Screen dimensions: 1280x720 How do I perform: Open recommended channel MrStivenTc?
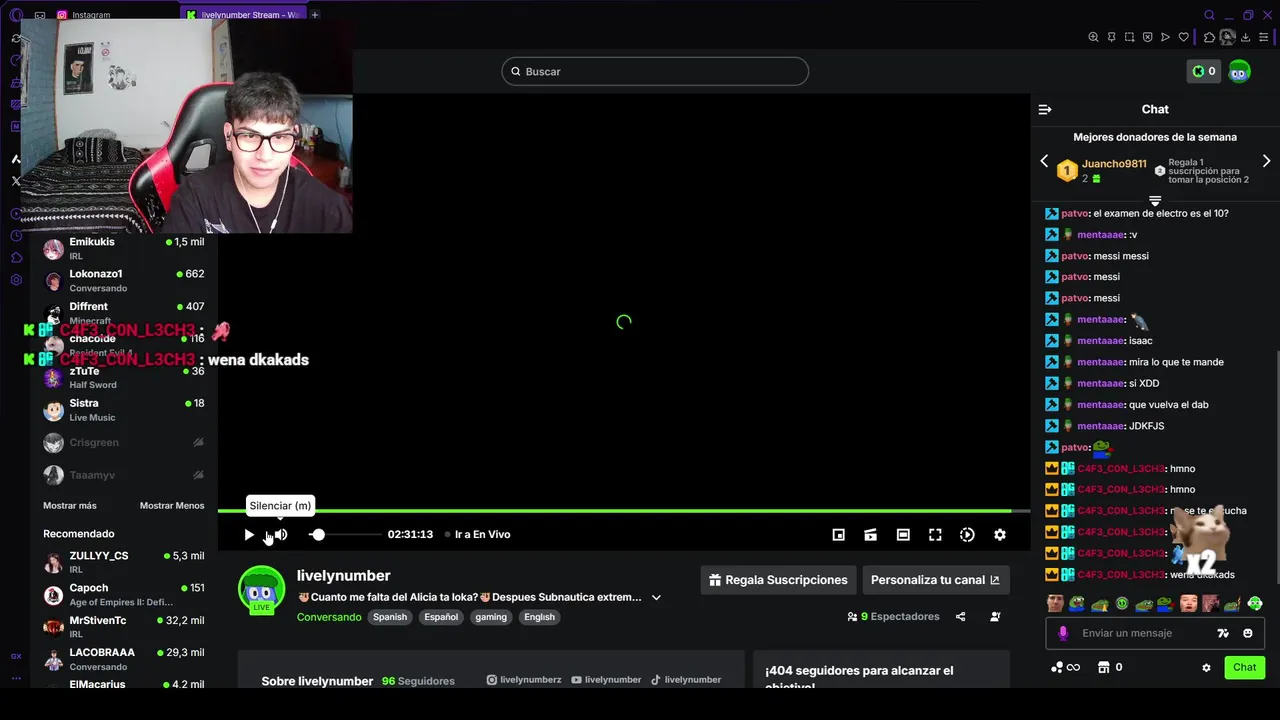tap(124, 627)
